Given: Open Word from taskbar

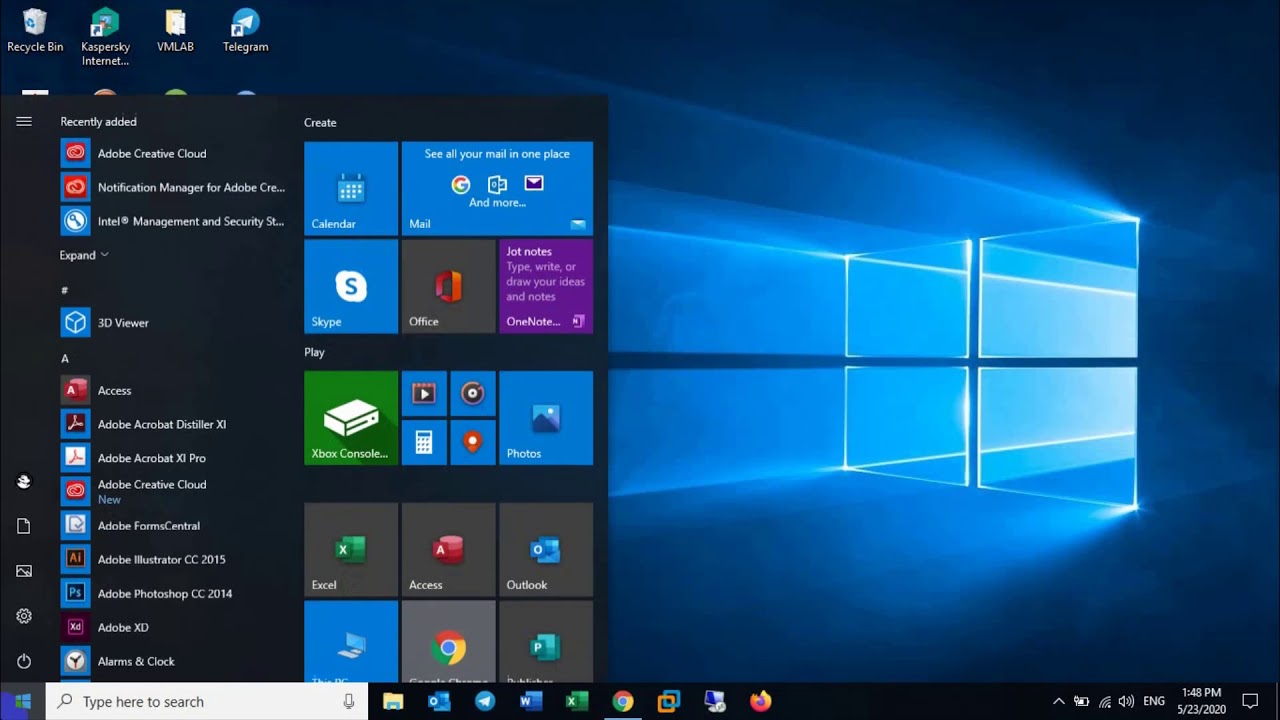Looking at the screenshot, I should point(531,701).
